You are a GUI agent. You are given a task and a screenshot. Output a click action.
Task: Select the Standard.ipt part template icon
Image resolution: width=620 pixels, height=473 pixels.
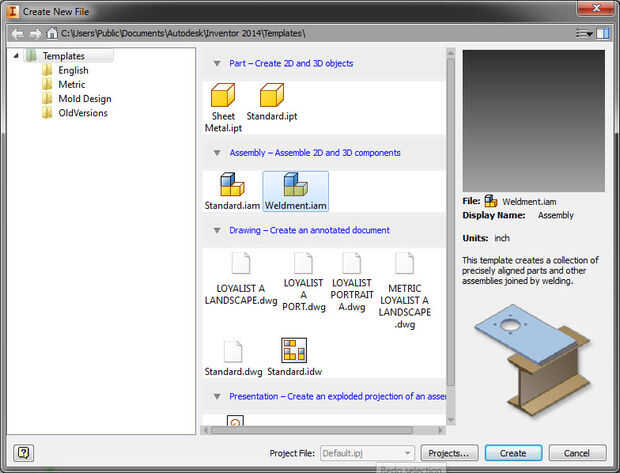(272, 95)
